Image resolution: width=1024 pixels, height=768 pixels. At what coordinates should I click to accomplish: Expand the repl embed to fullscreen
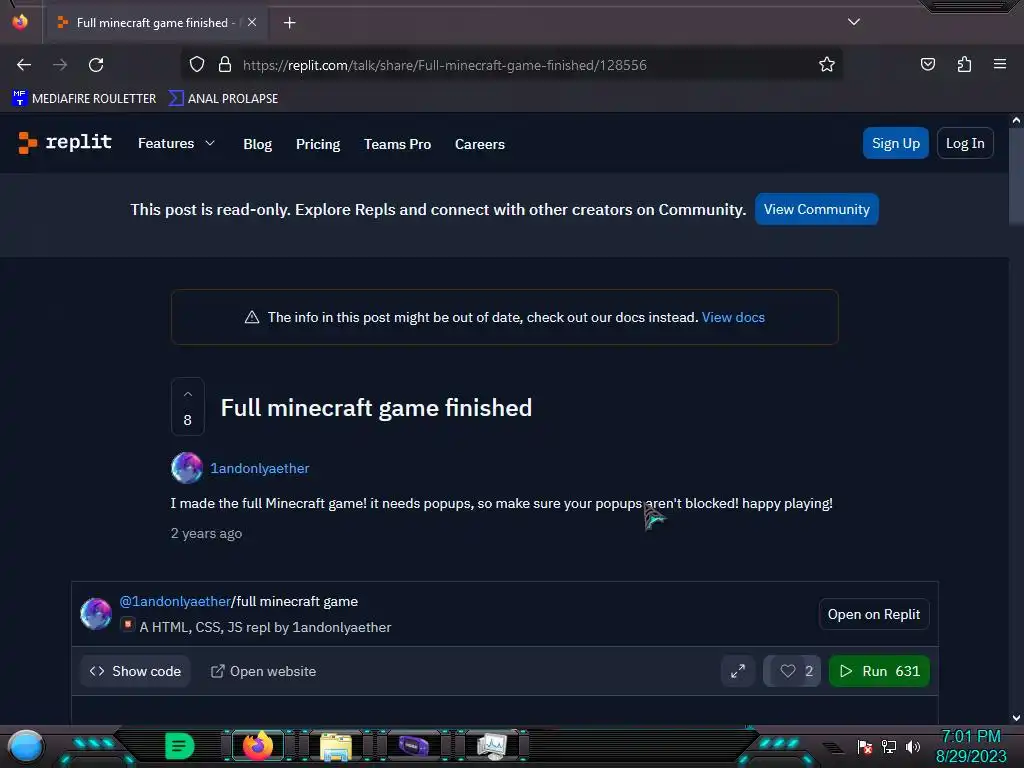[x=738, y=671]
